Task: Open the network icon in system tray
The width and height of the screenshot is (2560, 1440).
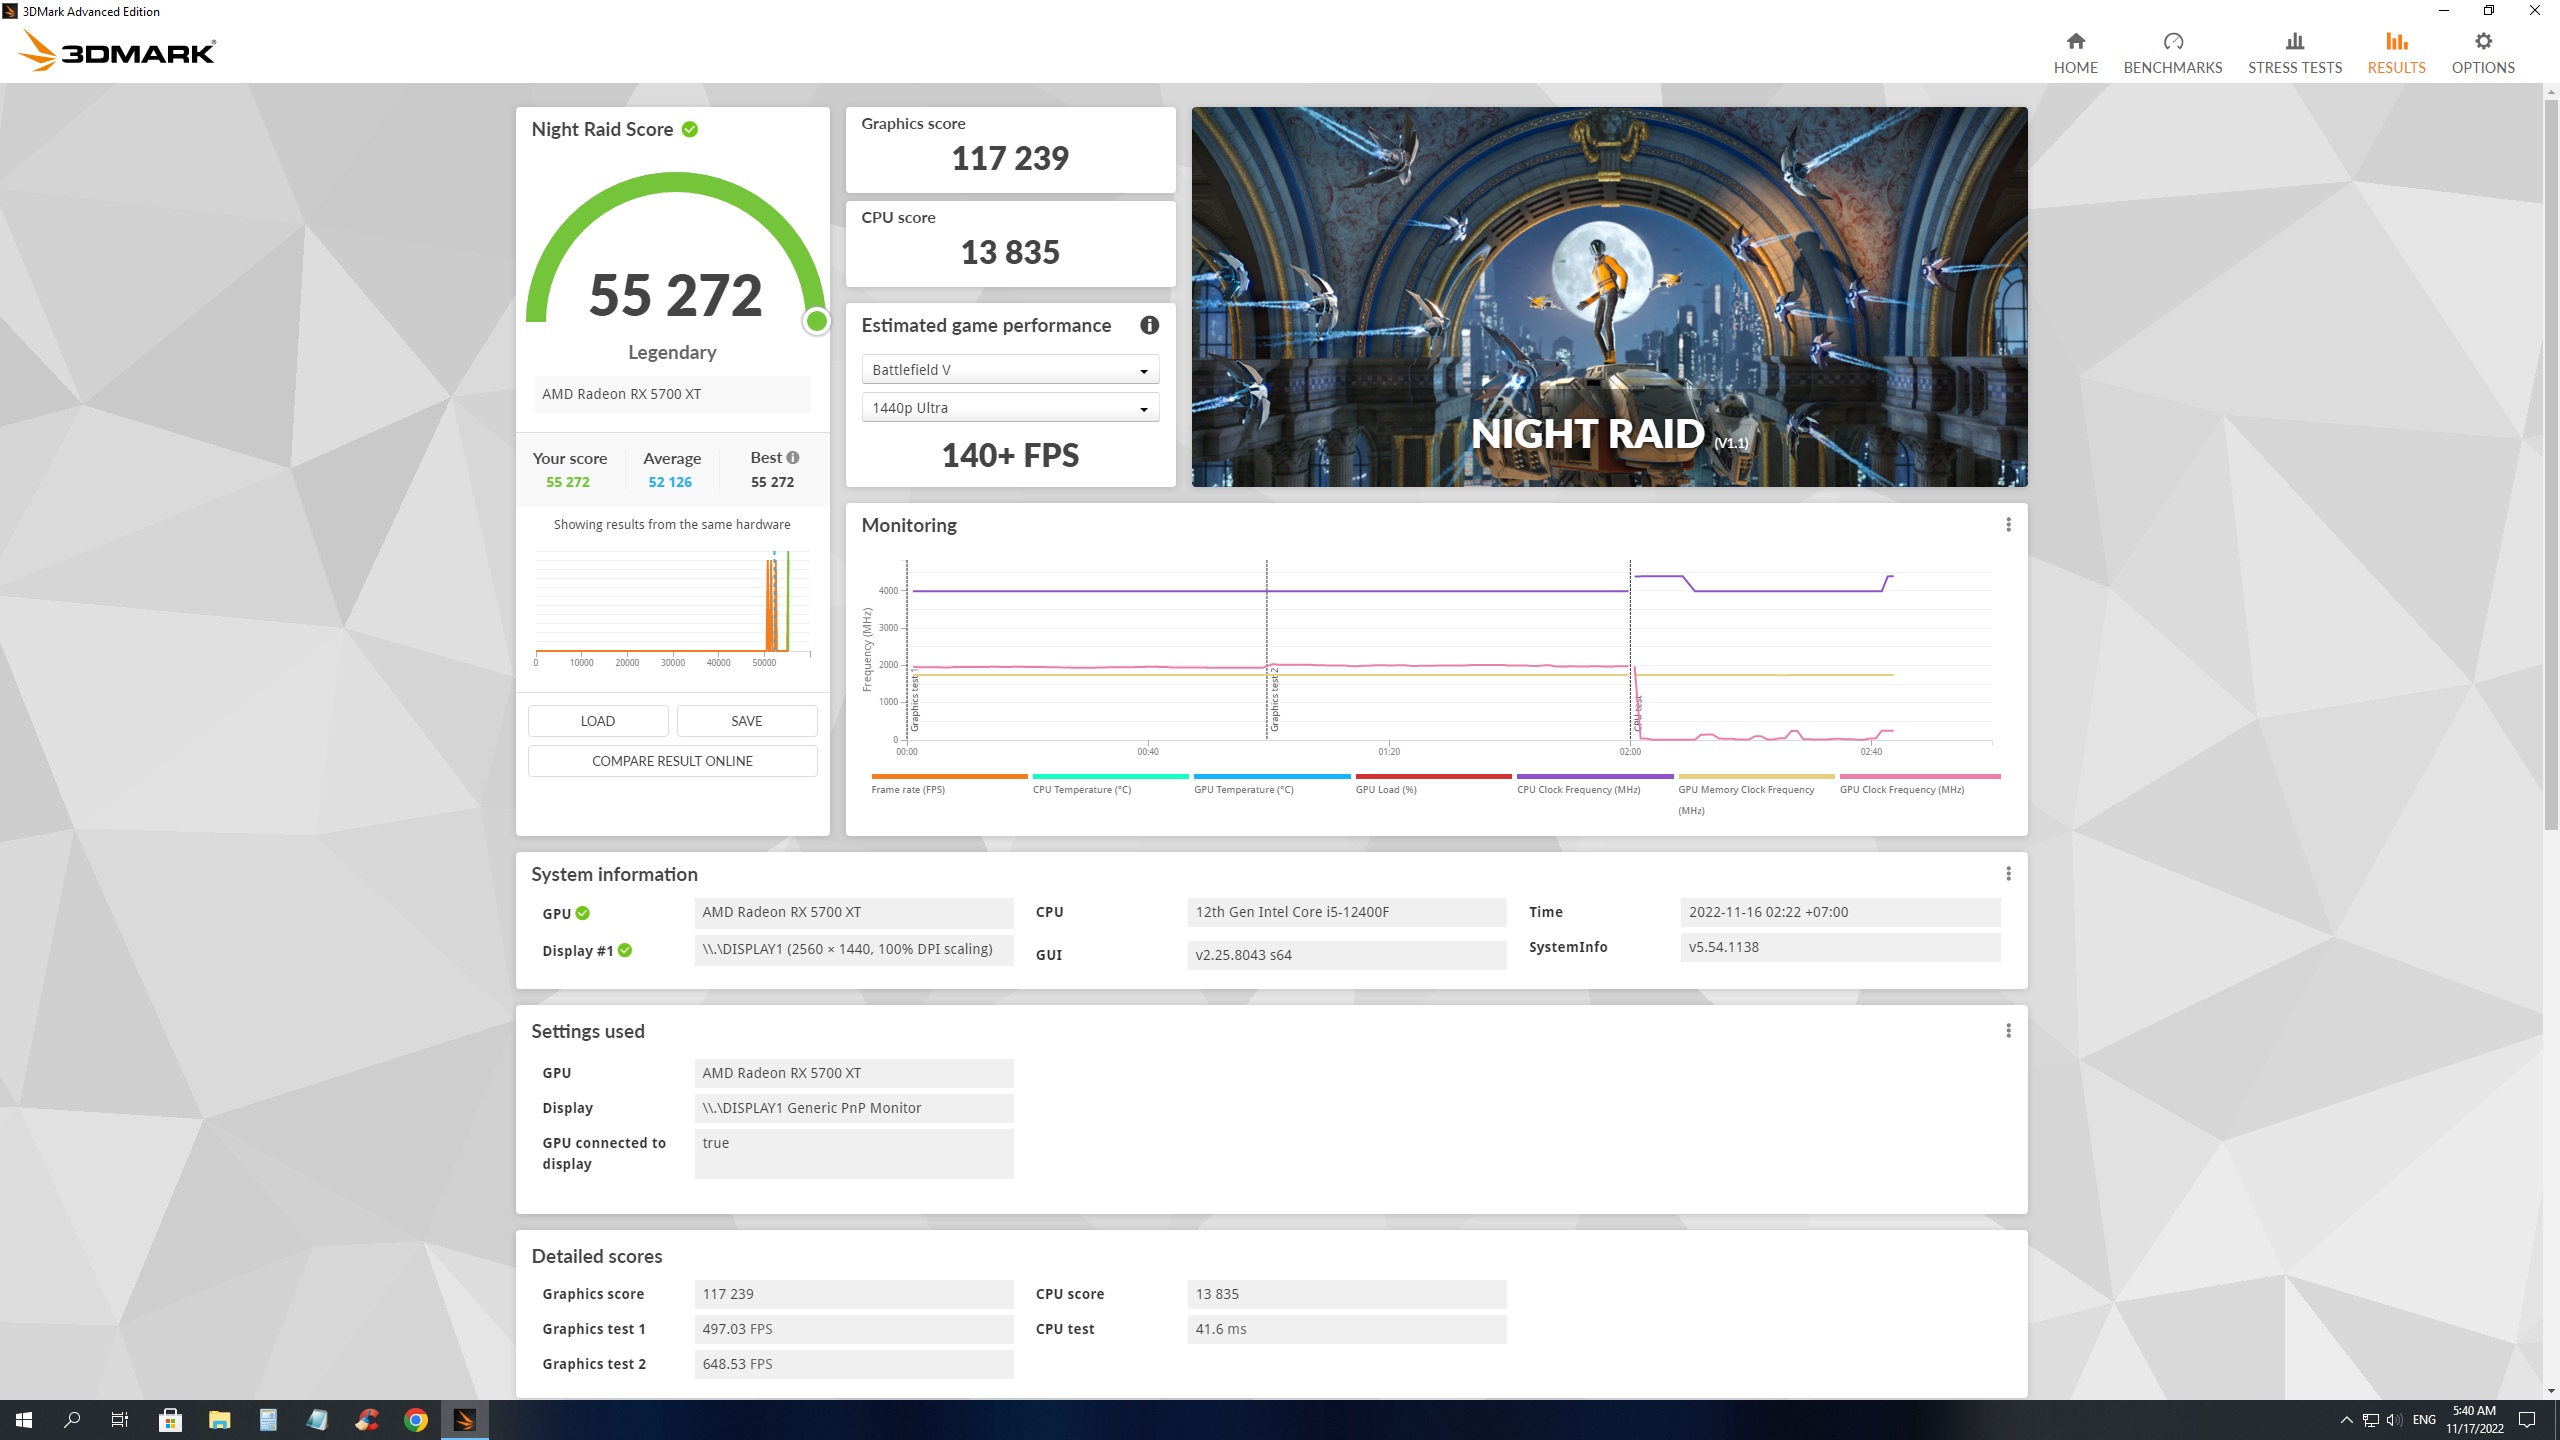Action: click(x=2370, y=1420)
